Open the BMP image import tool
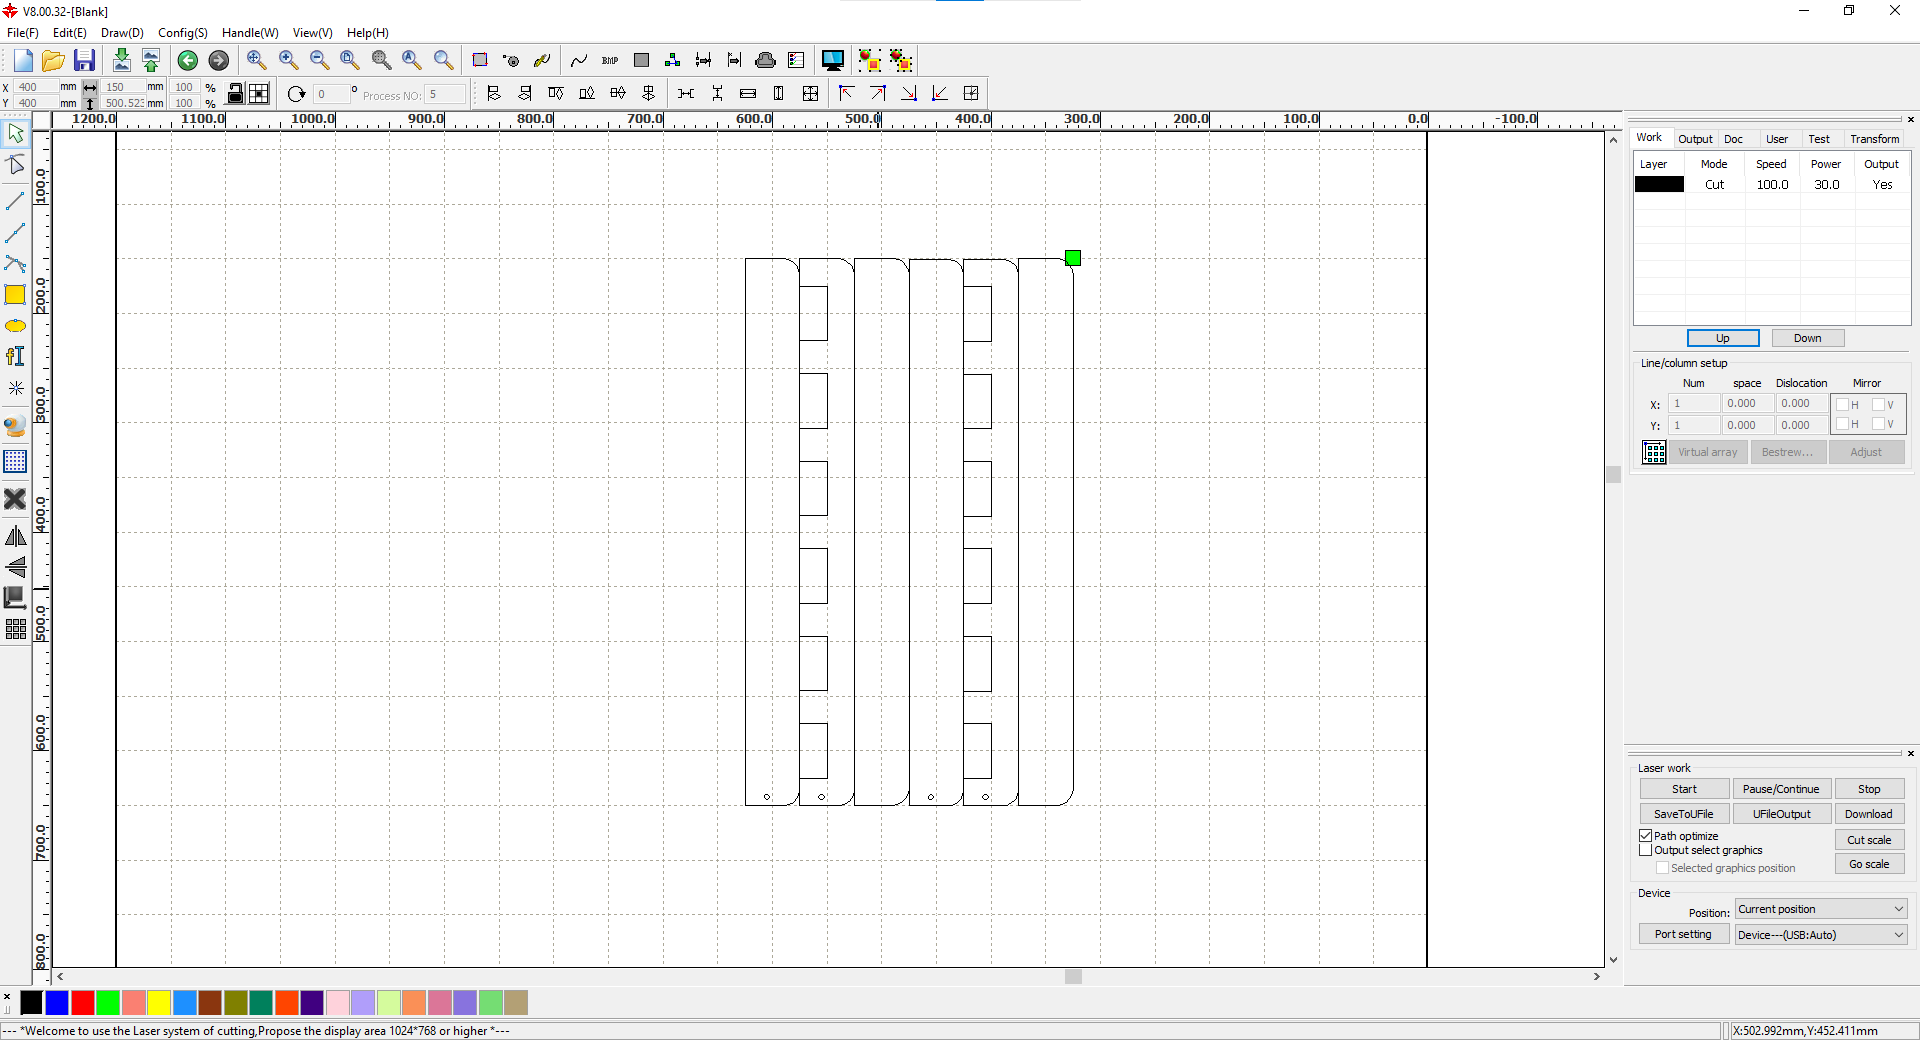This screenshot has width=1920, height=1040. pyautogui.click(x=610, y=60)
